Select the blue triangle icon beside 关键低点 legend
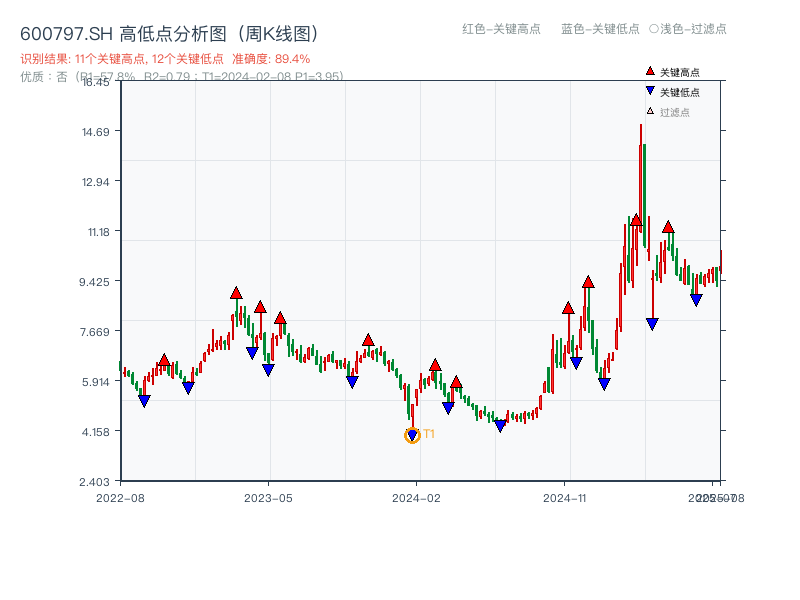Screen dimensions: 800x600 coord(650,91)
